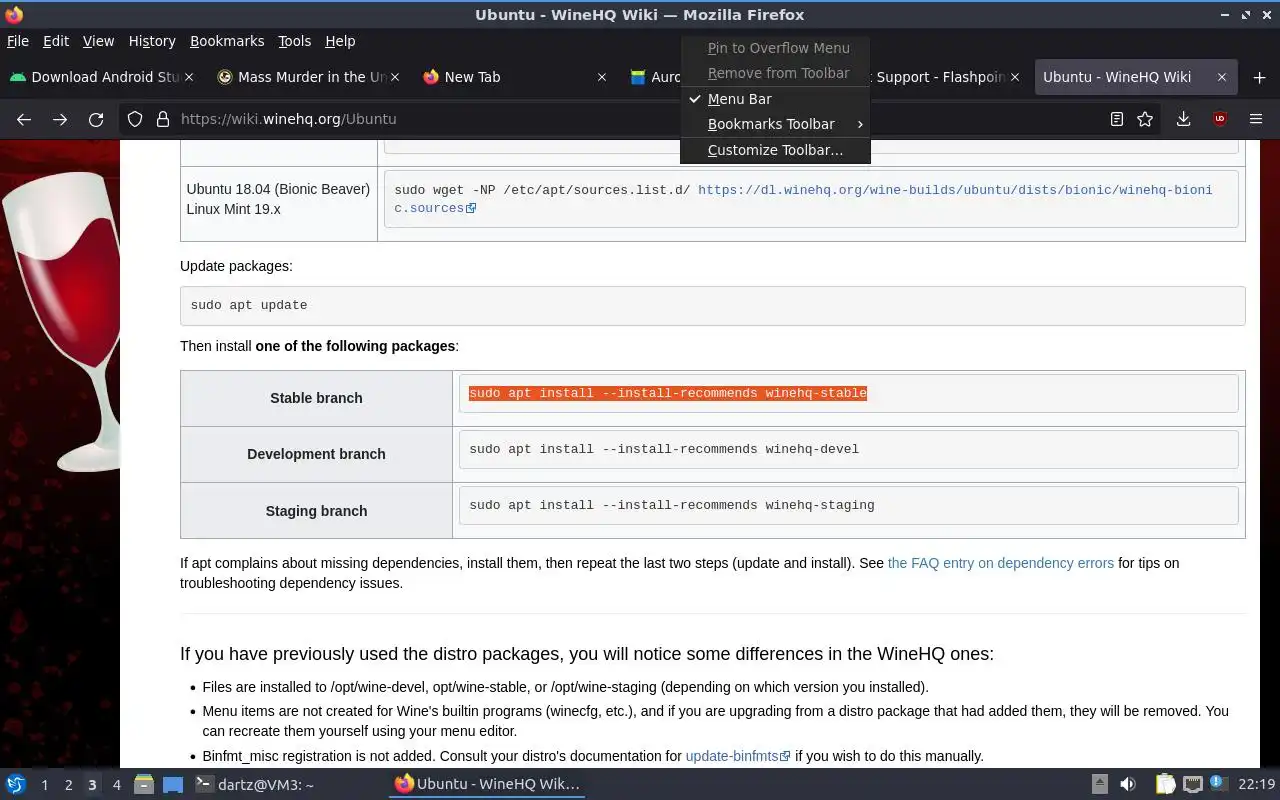Uncheck the Menu Bar option
The width and height of the screenshot is (1280, 800).
[x=775, y=99]
